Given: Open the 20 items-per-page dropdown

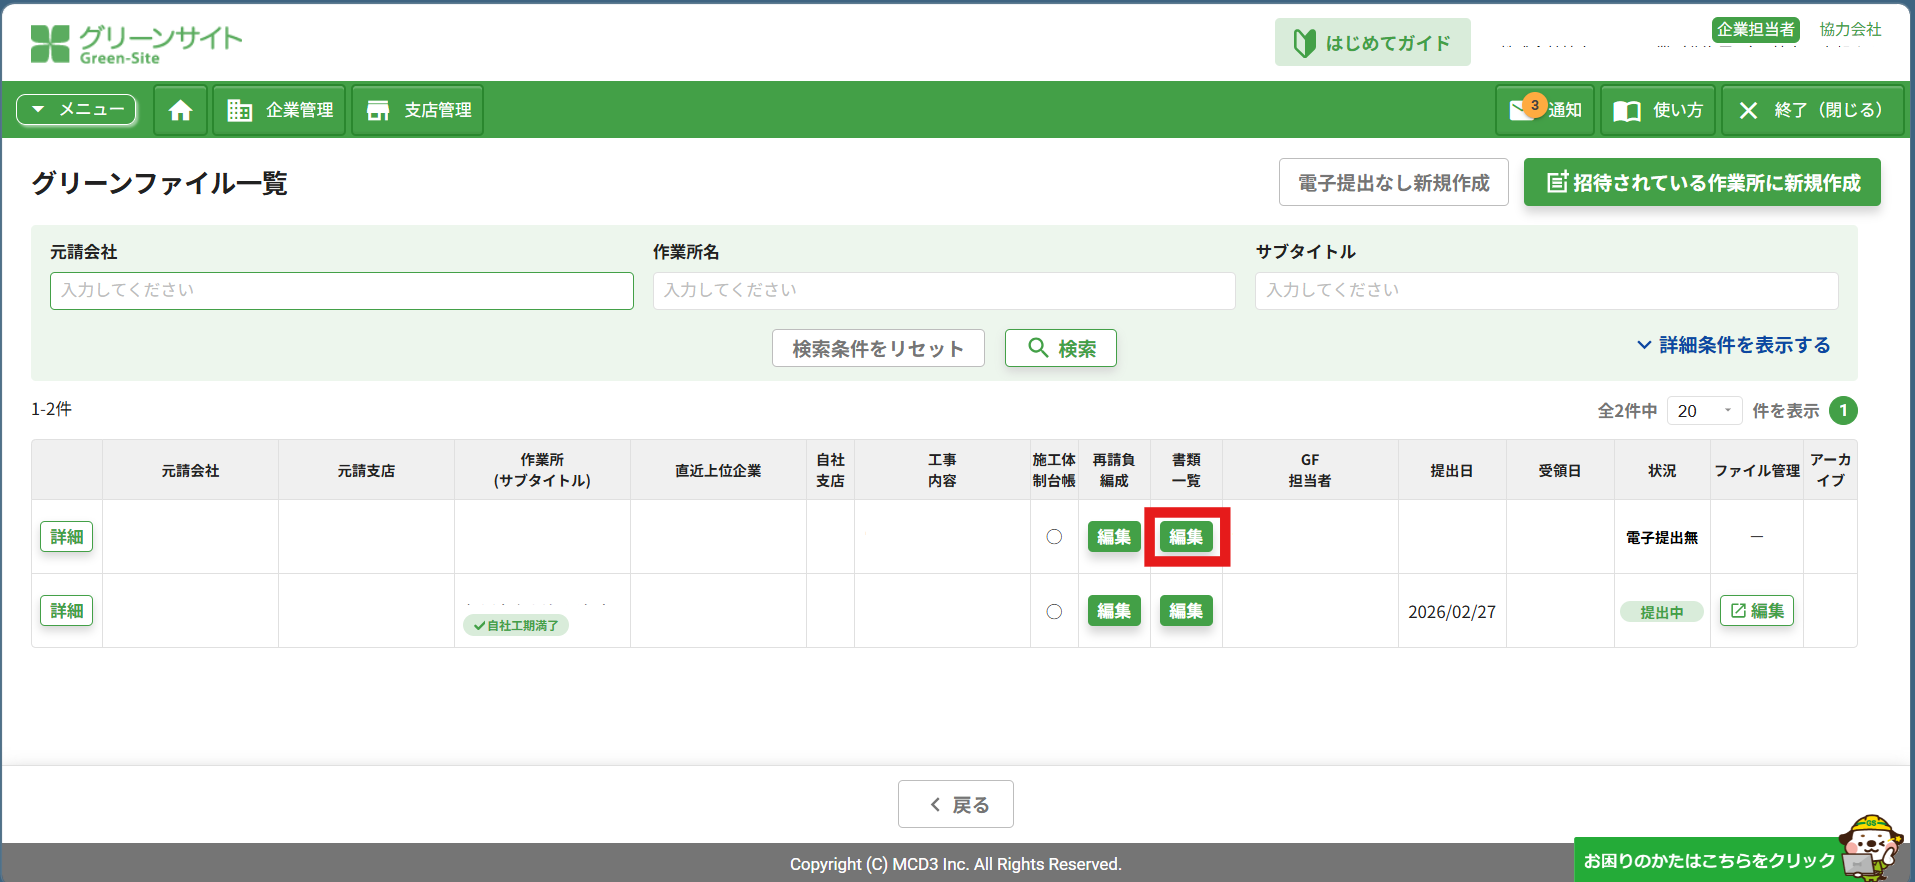Looking at the screenshot, I should (x=1704, y=411).
